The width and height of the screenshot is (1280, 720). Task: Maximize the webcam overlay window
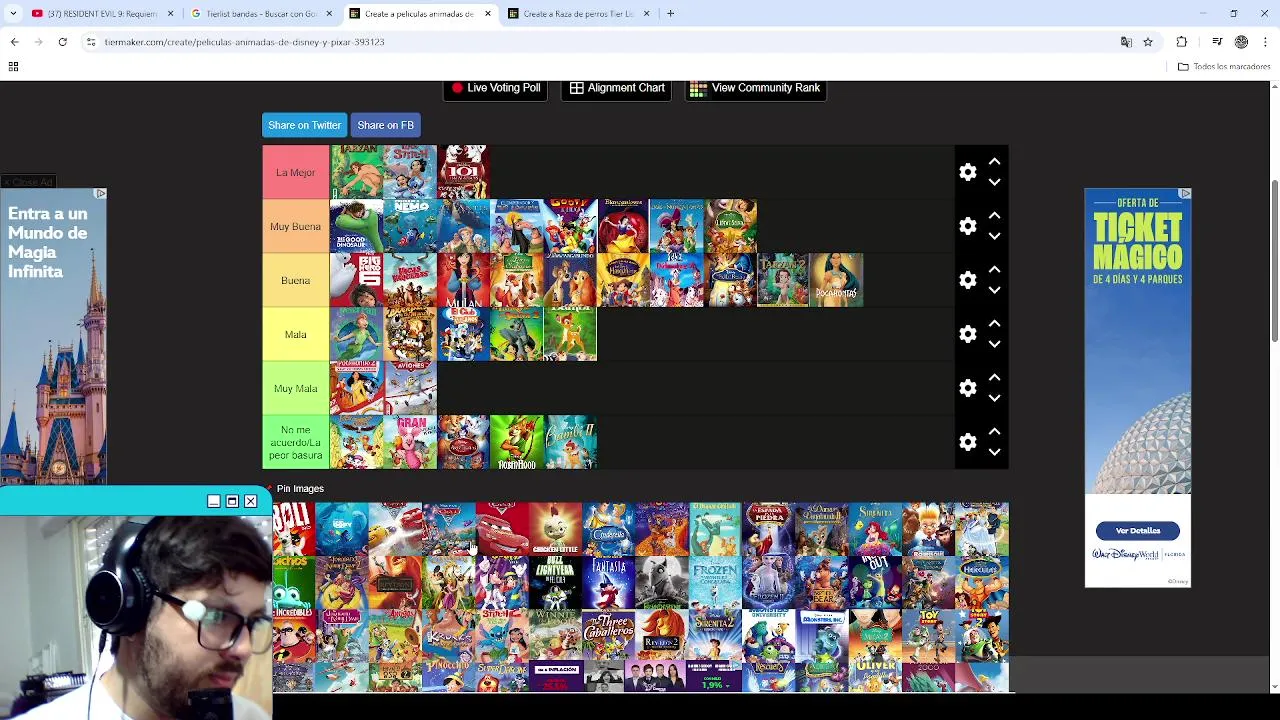pyautogui.click(x=232, y=501)
